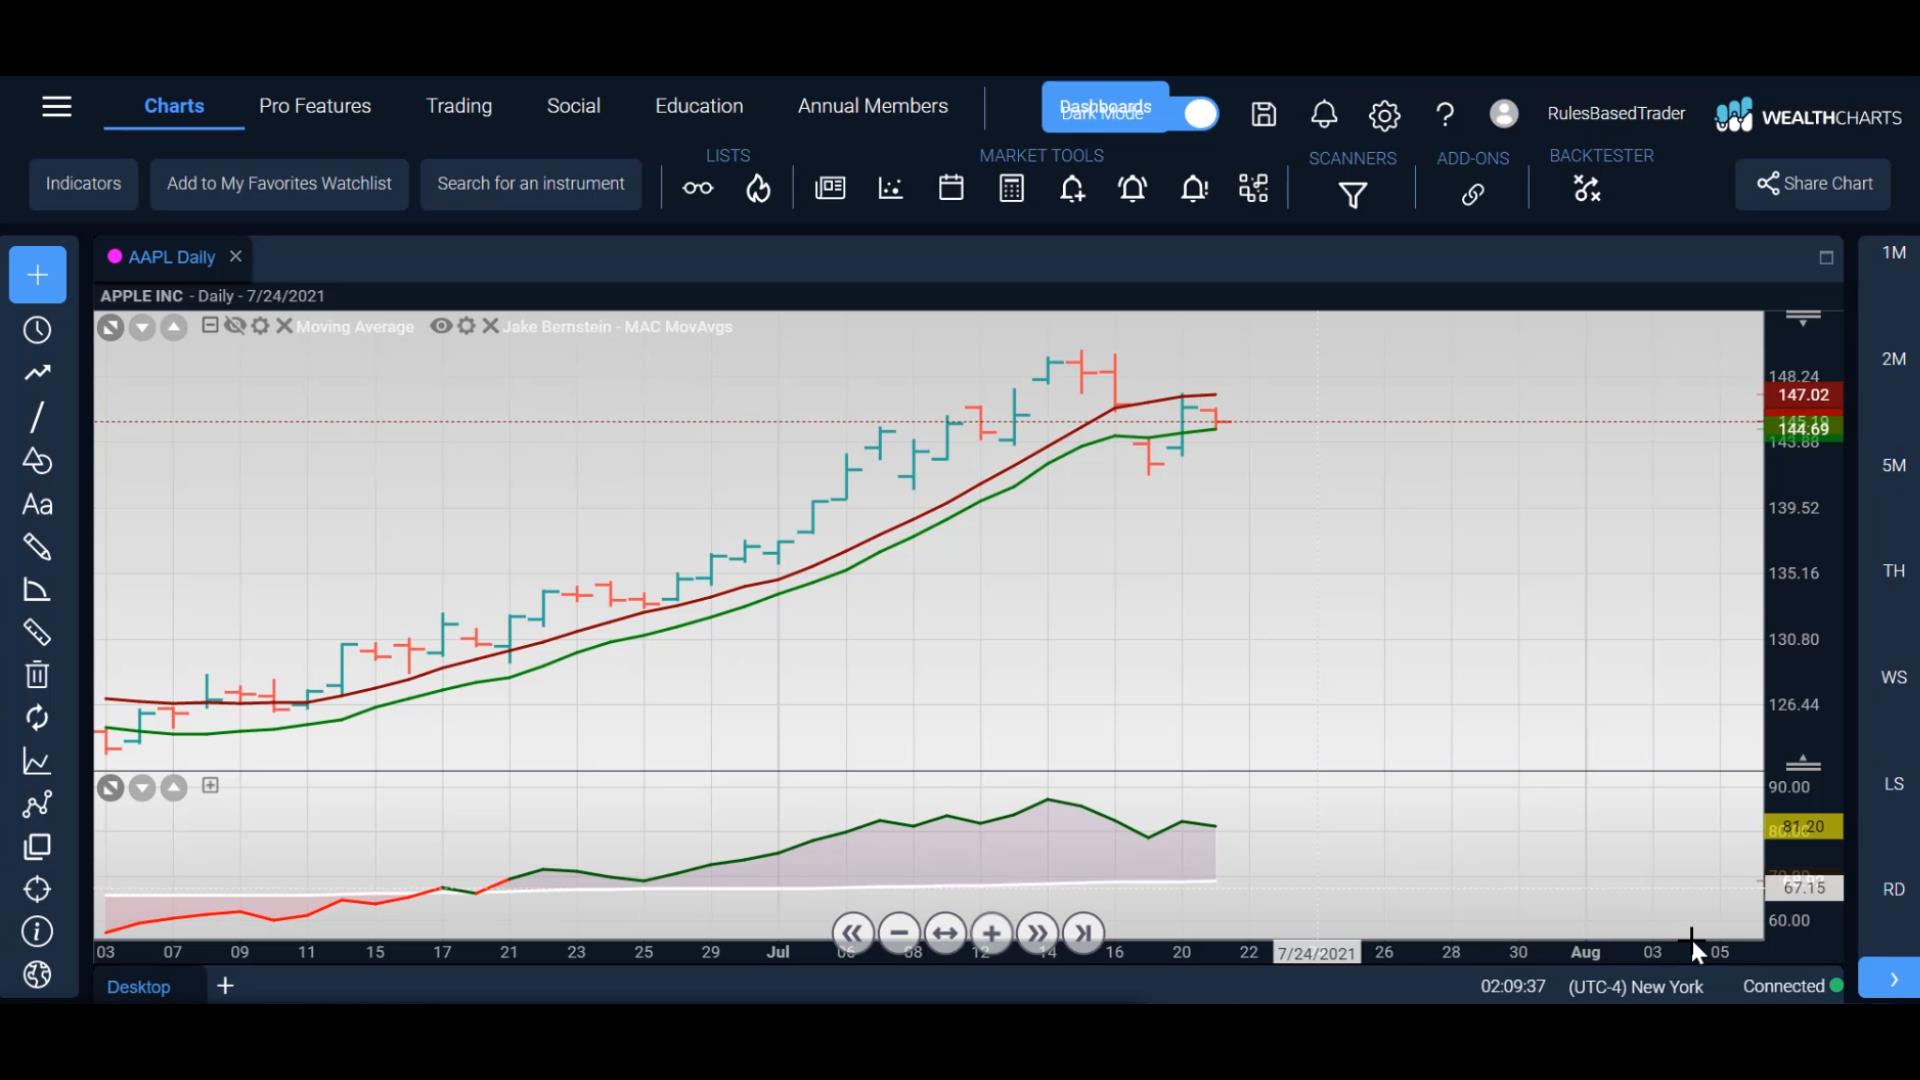Click the blue plus add tool button
This screenshot has width=1920, height=1080.
click(38, 275)
